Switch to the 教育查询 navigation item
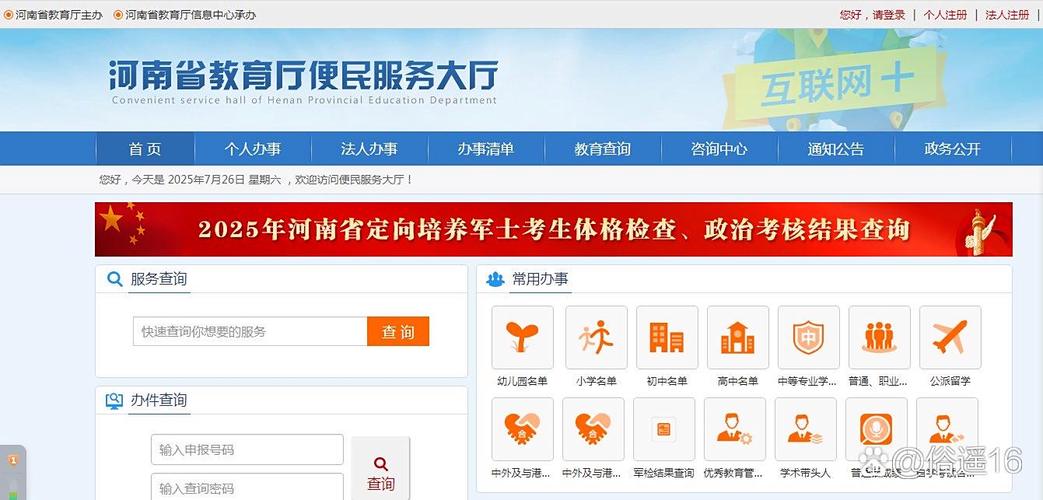The image size is (1043, 500). tap(602, 149)
